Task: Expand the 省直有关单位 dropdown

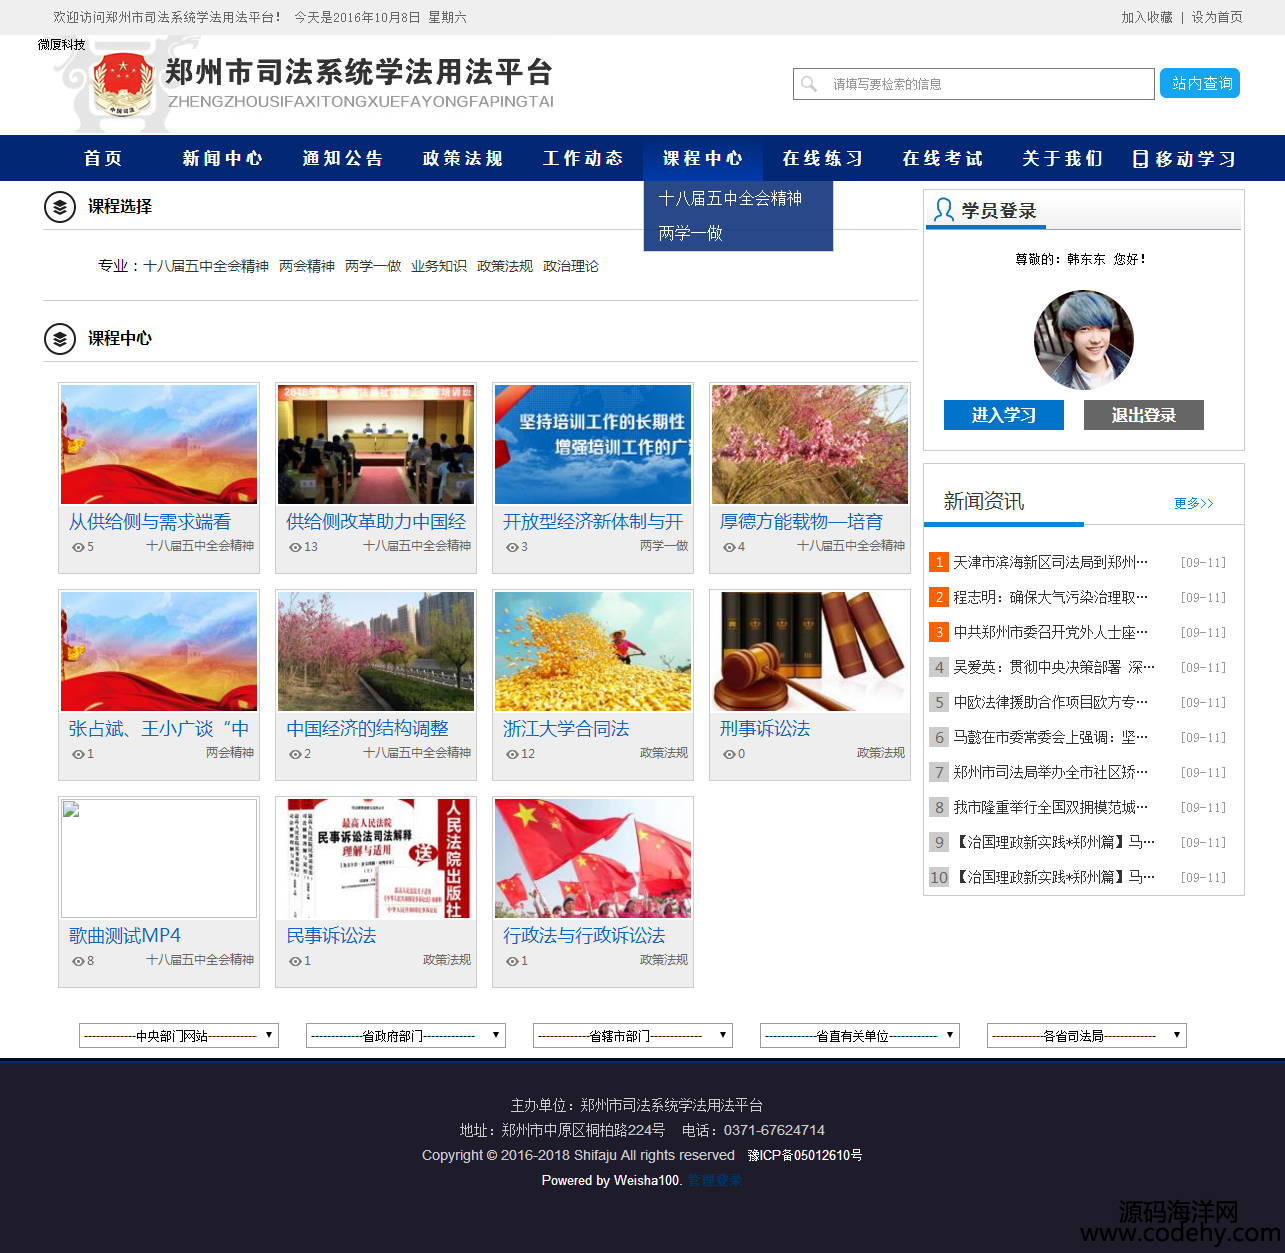Action: 860,1036
